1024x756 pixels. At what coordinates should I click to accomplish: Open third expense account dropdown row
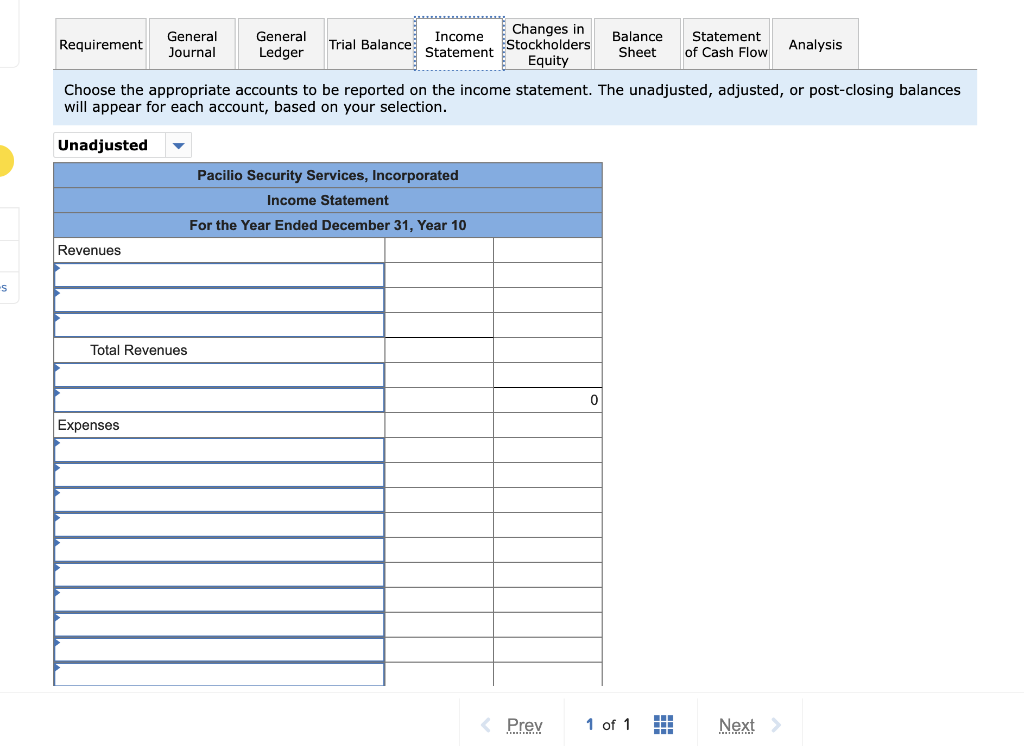(219, 499)
